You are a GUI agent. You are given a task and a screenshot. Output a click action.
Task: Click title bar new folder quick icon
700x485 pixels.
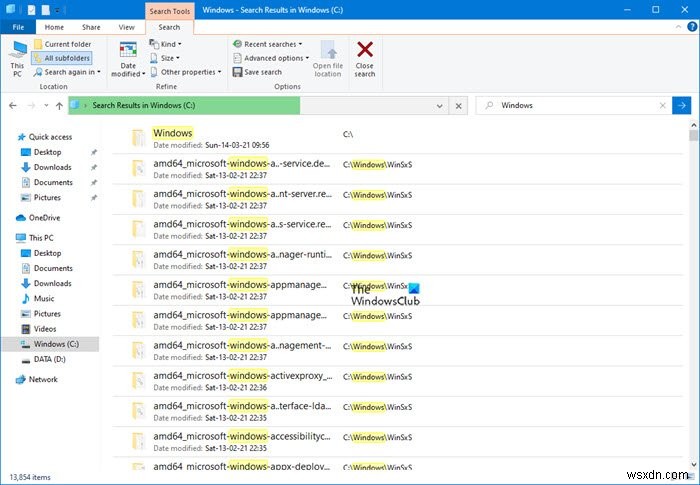(46, 10)
